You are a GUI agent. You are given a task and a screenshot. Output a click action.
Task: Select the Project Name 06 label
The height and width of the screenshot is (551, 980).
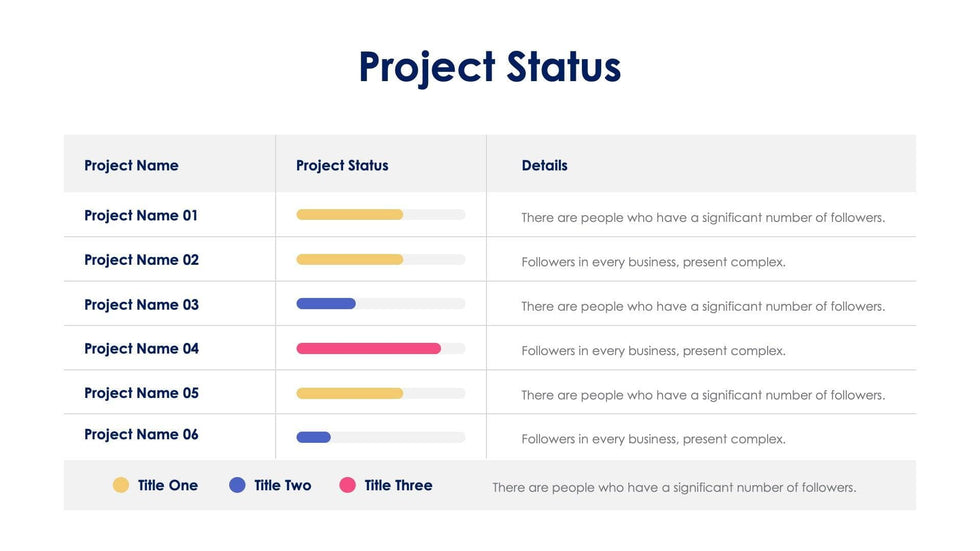(x=141, y=435)
